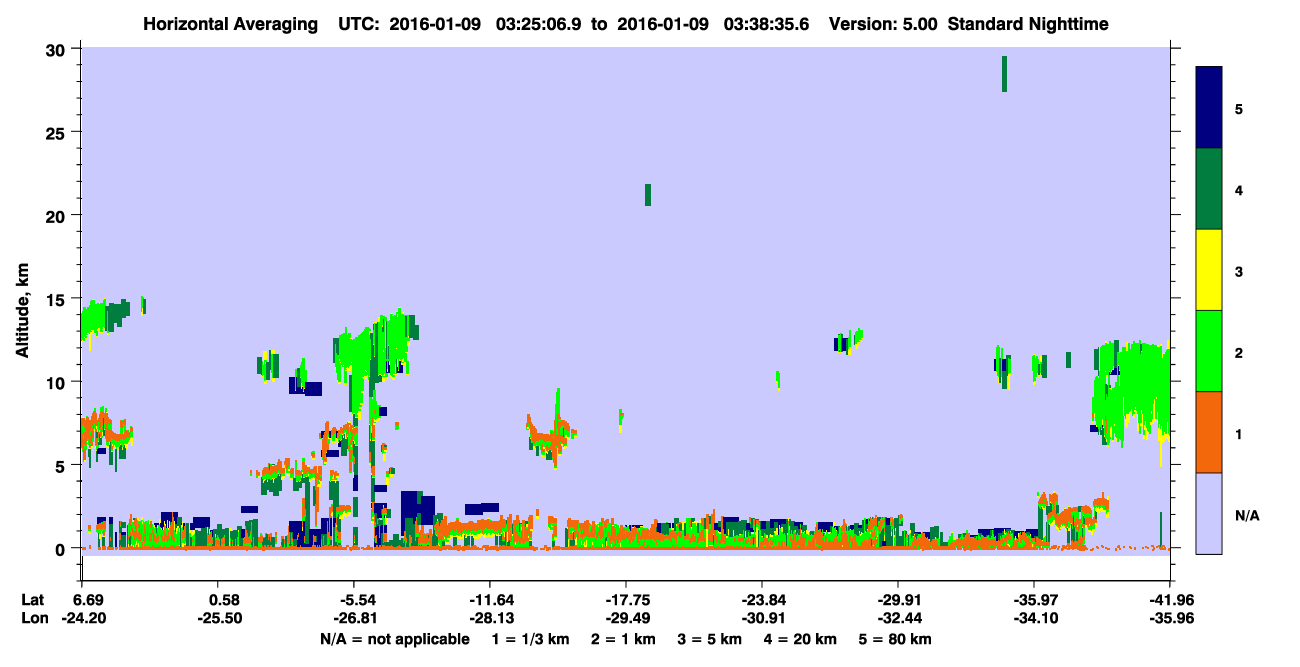Click the latitude value -23.84
The height and width of the screenshot is (667, 1300).
point(762,600)
